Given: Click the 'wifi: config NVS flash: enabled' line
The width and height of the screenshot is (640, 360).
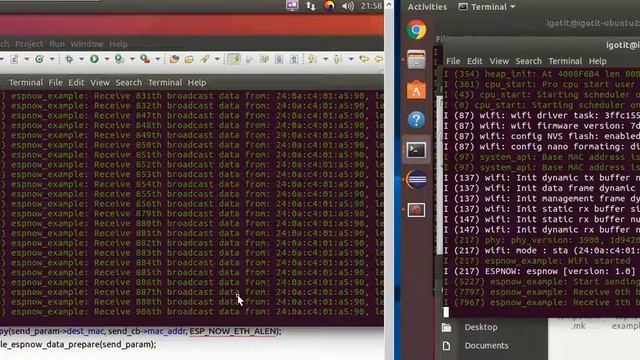Looking at the screenshot, I should 542,136.
